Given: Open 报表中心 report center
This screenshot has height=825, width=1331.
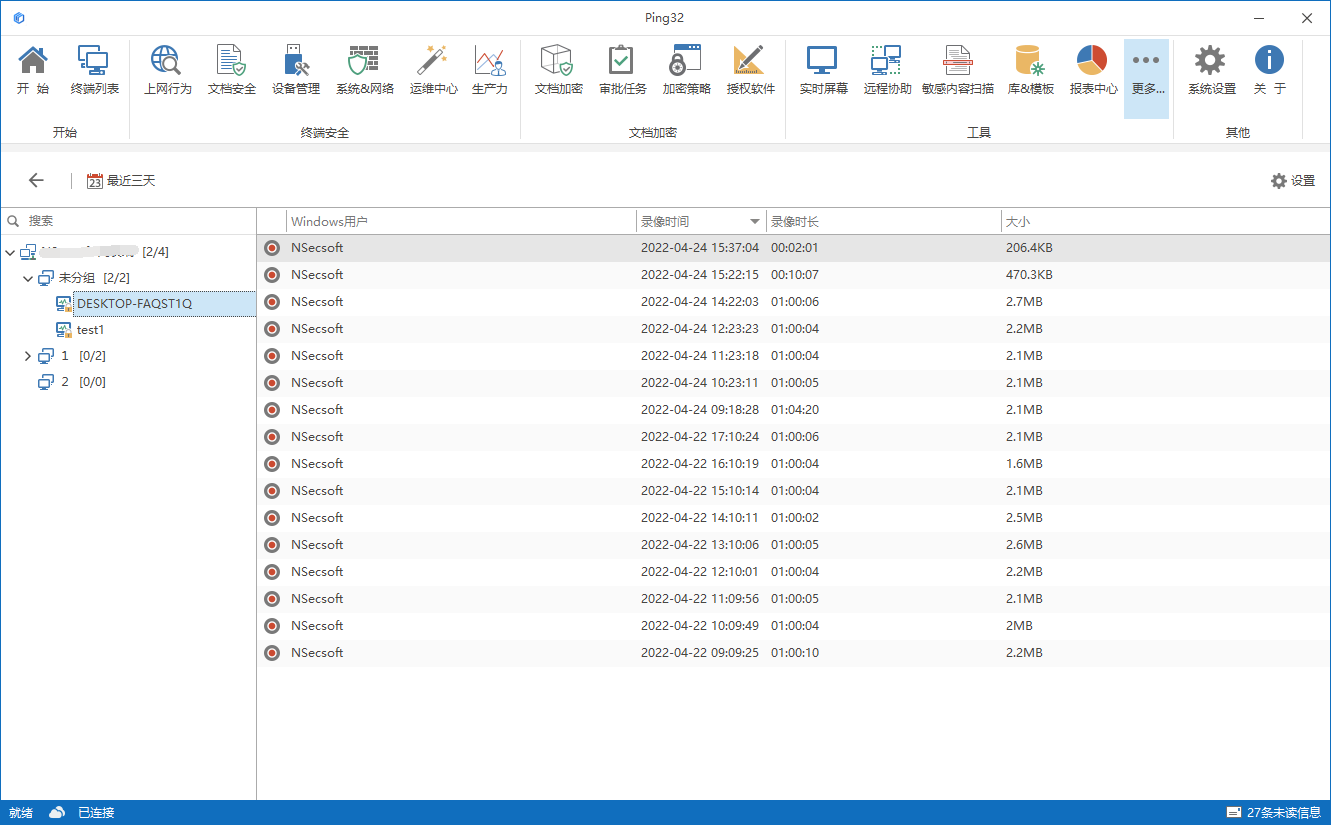Looking at the screenshot, I should tap(1093, 70).
